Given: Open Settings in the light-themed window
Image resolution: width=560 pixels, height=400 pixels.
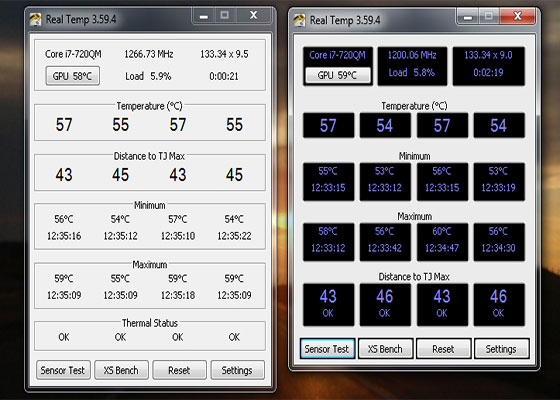Looking at the screenshot, I should pos(238,370).
